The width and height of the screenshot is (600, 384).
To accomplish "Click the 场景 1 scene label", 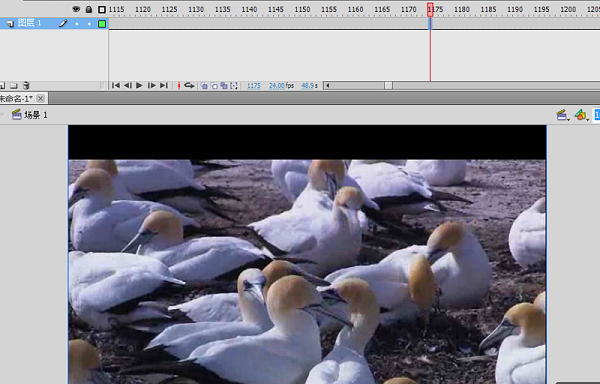I will (x=36, y=115).
